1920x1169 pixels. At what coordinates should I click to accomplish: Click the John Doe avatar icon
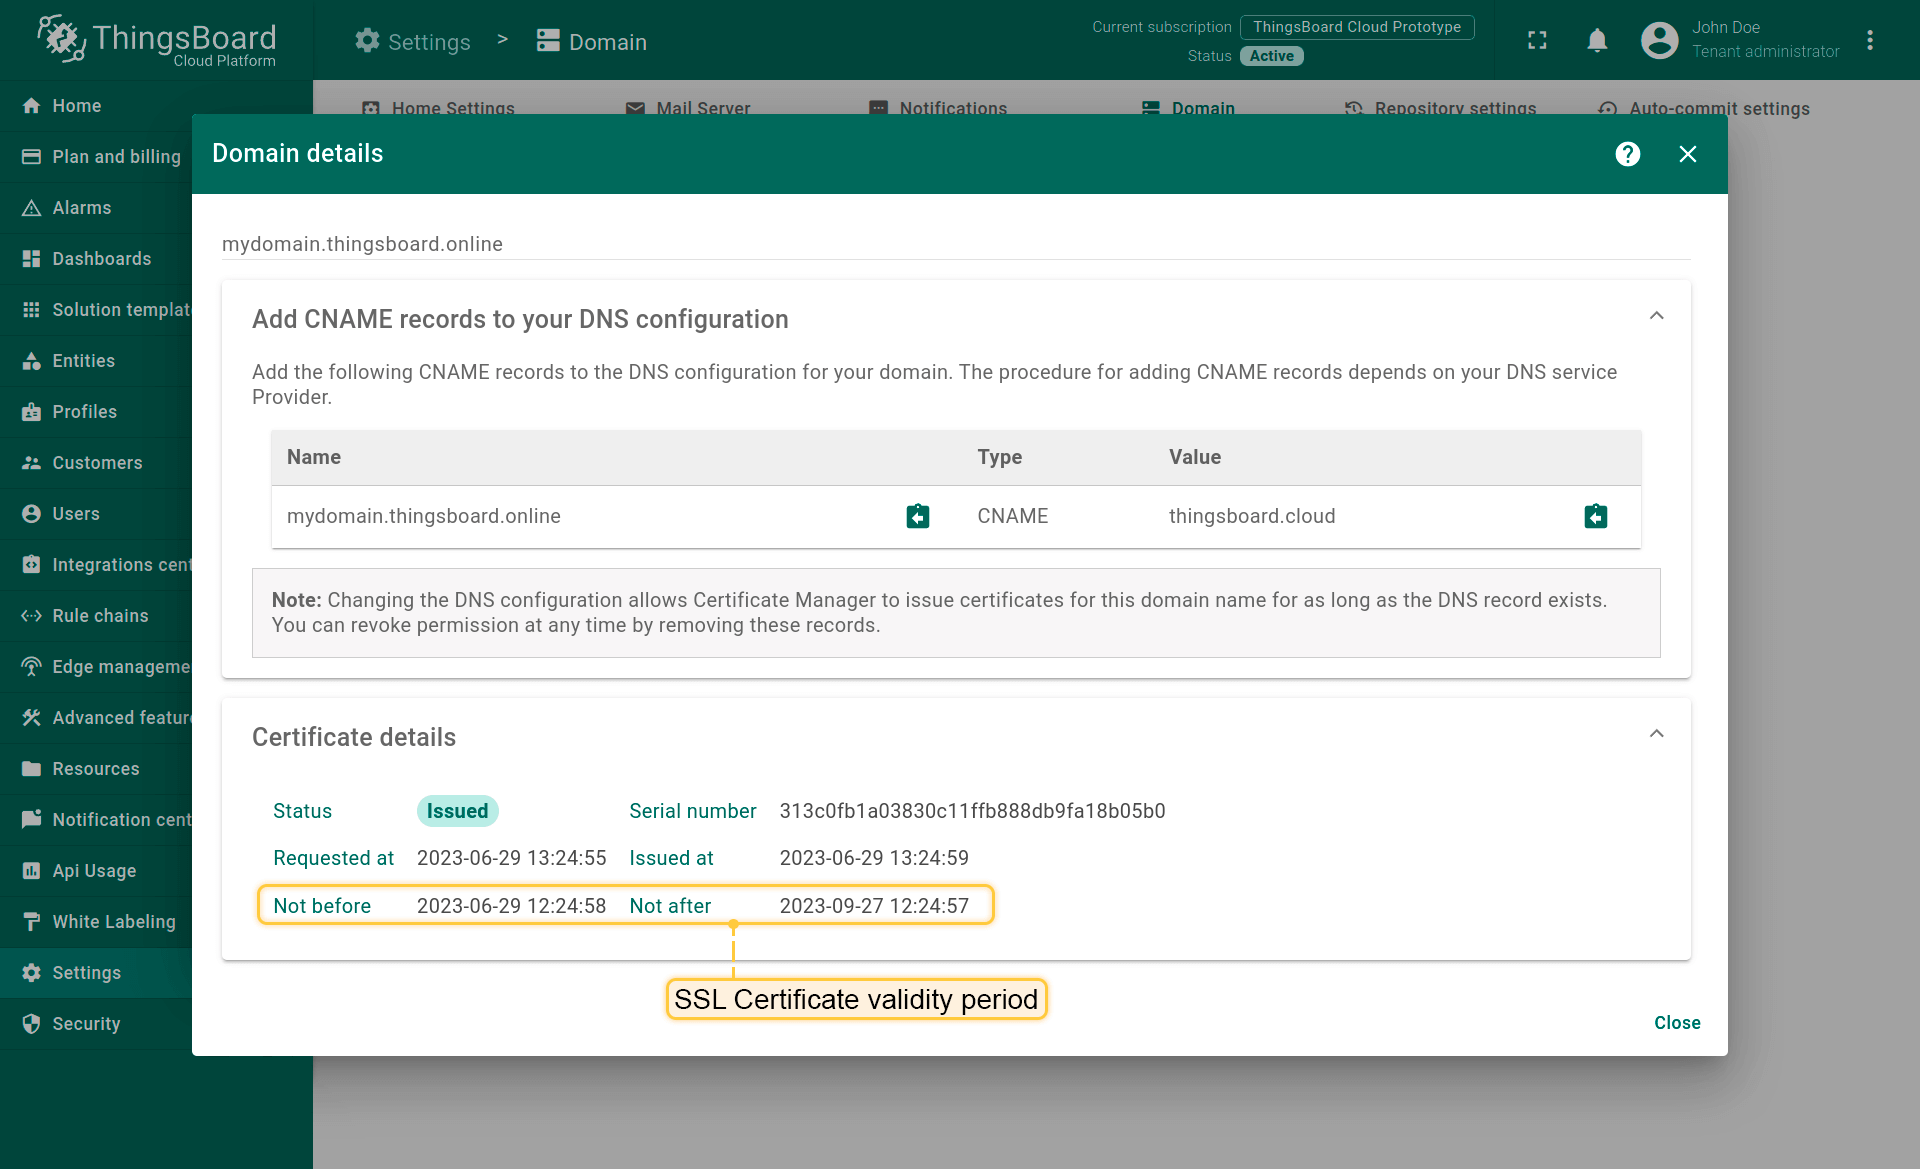(1659, 41)
